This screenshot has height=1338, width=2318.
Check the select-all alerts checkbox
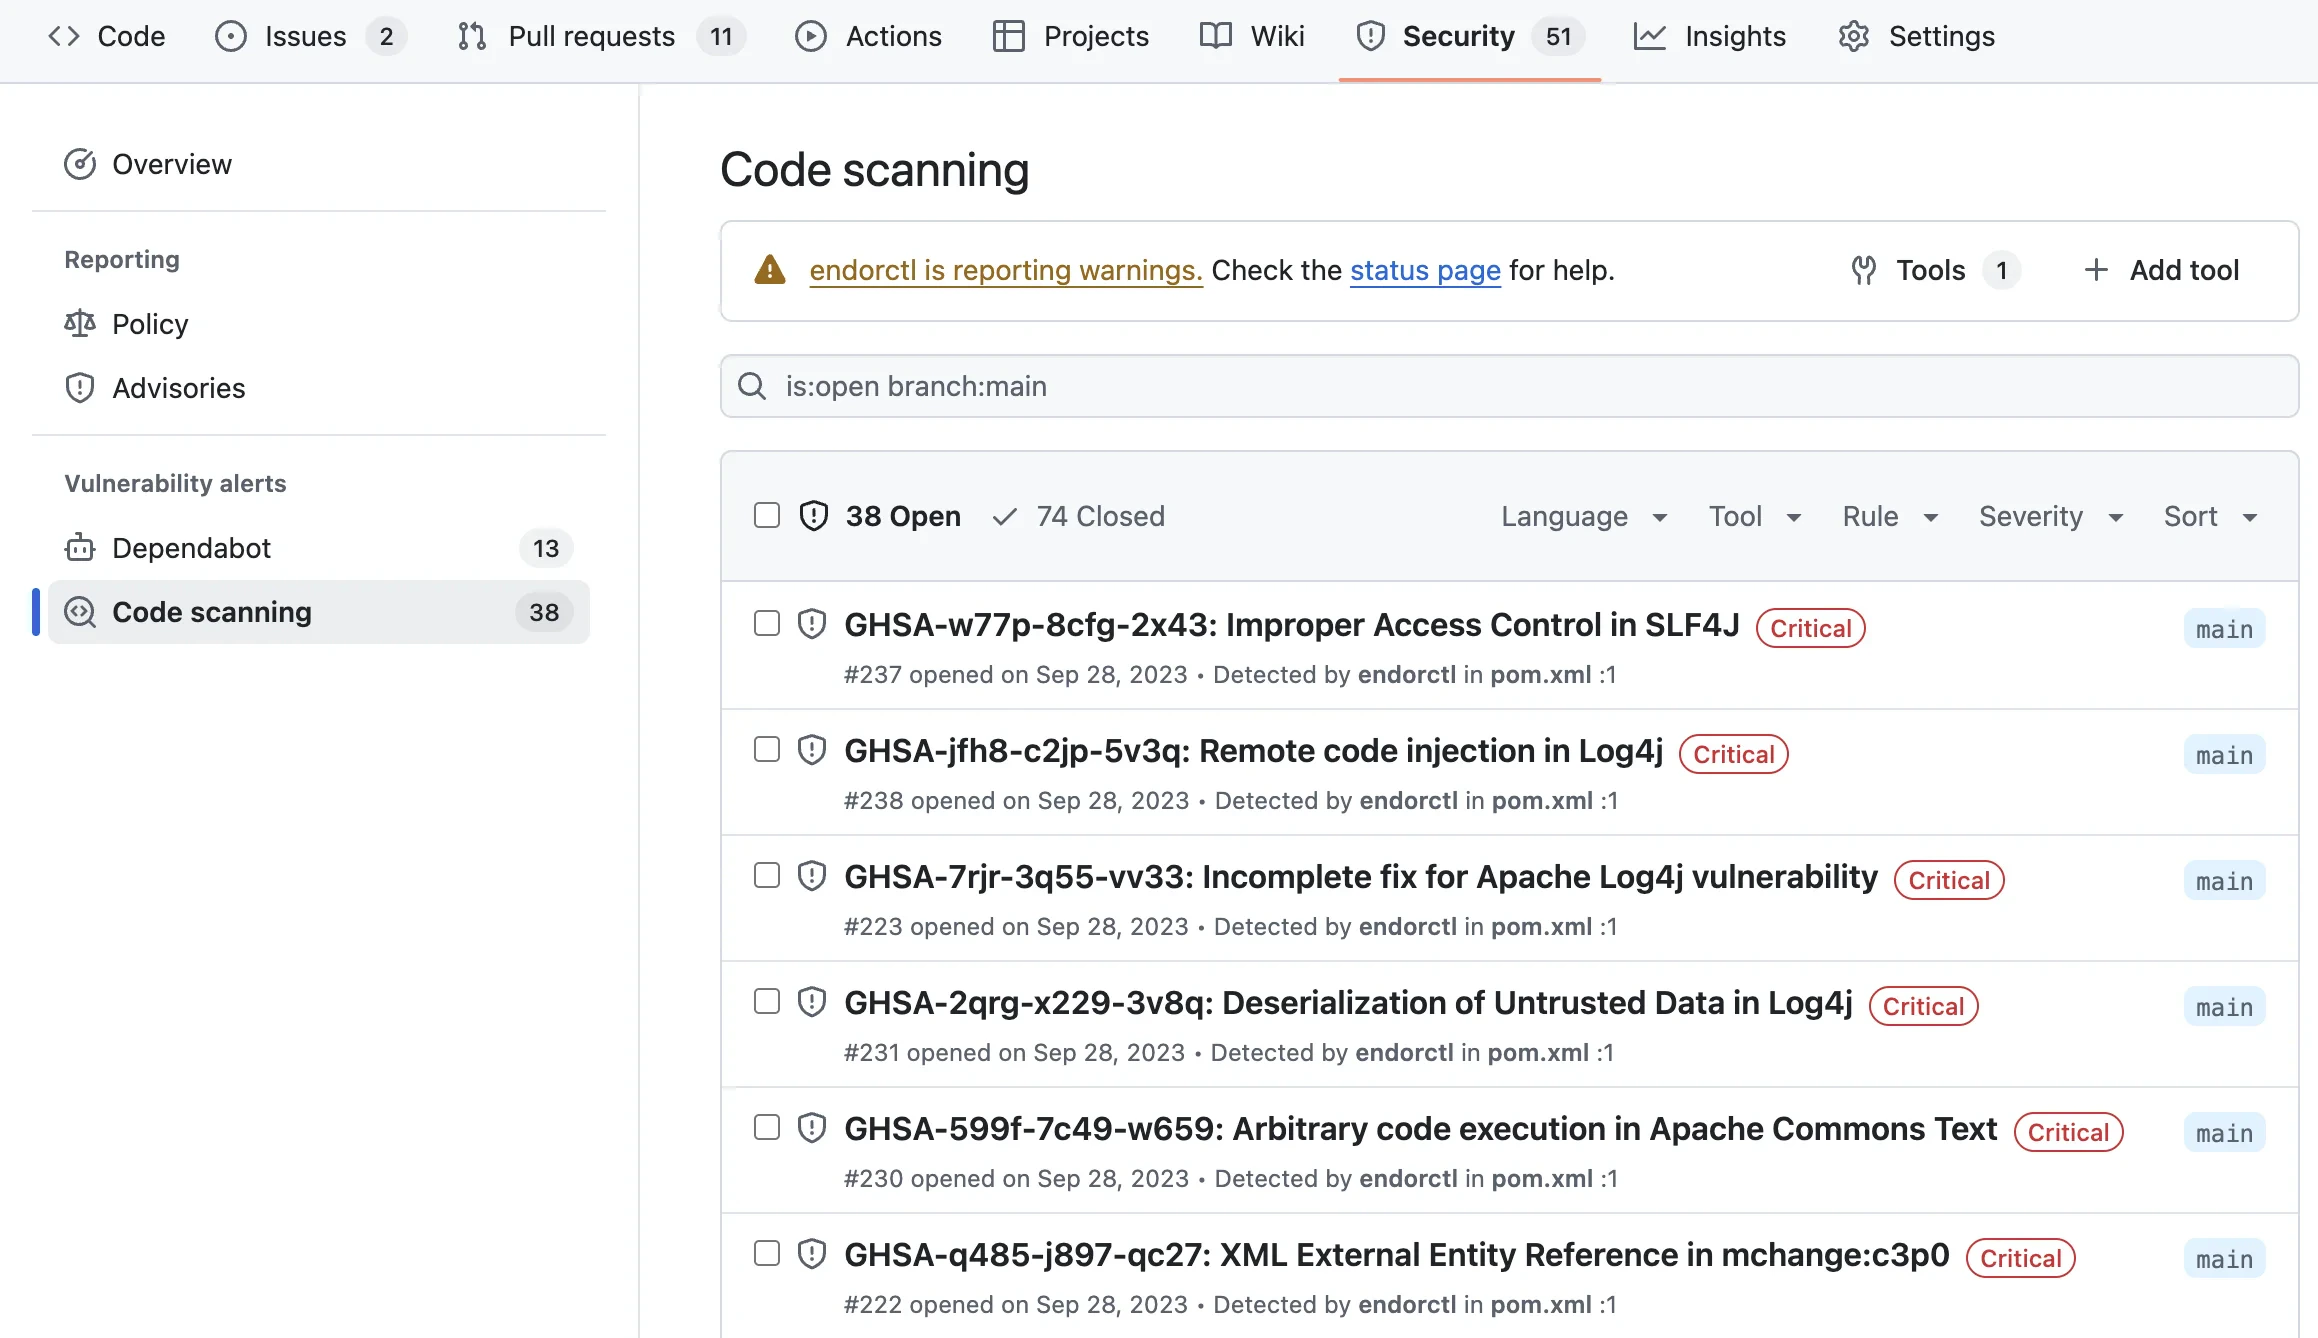pyautogui.click(x=766, y=515)
